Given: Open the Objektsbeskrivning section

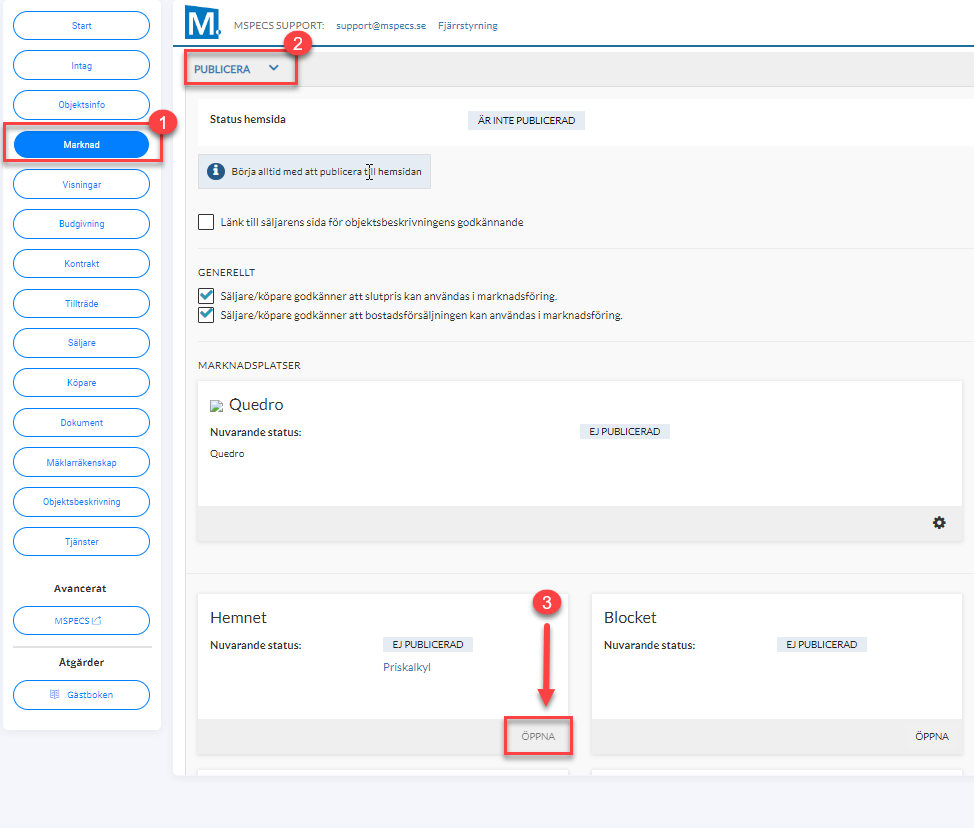Looking at the screenshot, I should 81,502.
